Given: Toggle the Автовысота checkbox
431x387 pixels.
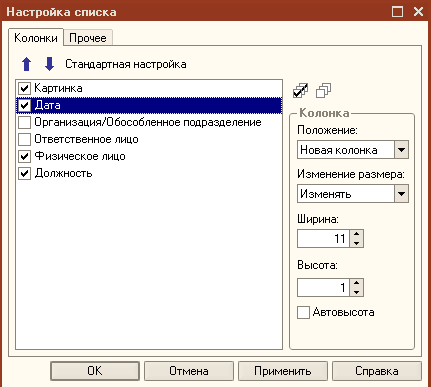Looking at the screenshot, I should pos(303,313).
